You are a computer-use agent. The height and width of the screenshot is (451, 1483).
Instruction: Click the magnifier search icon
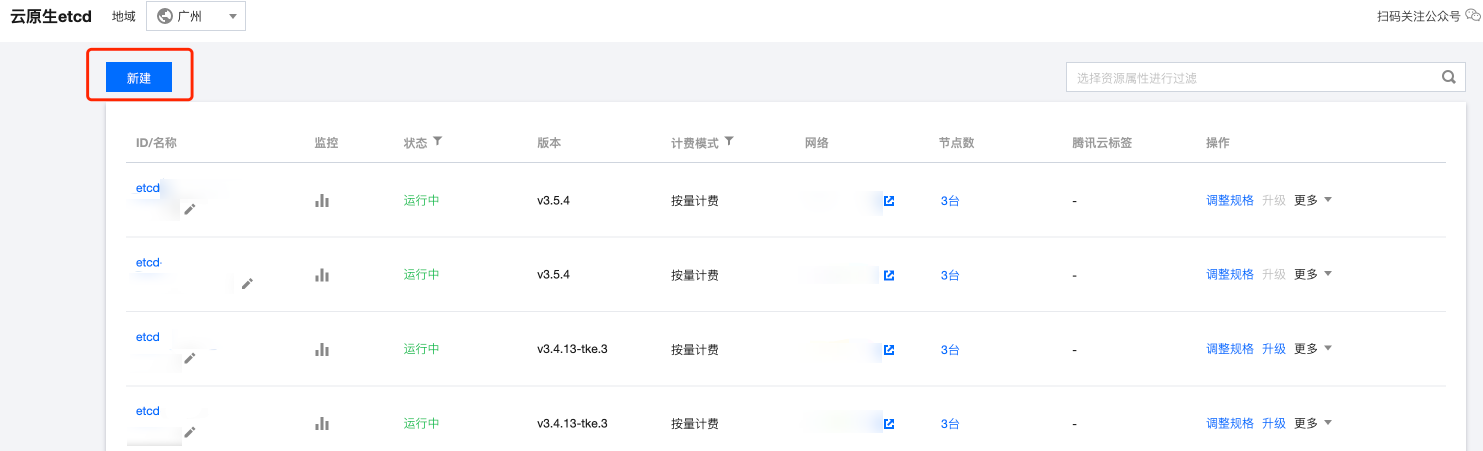pos(1448,77)
